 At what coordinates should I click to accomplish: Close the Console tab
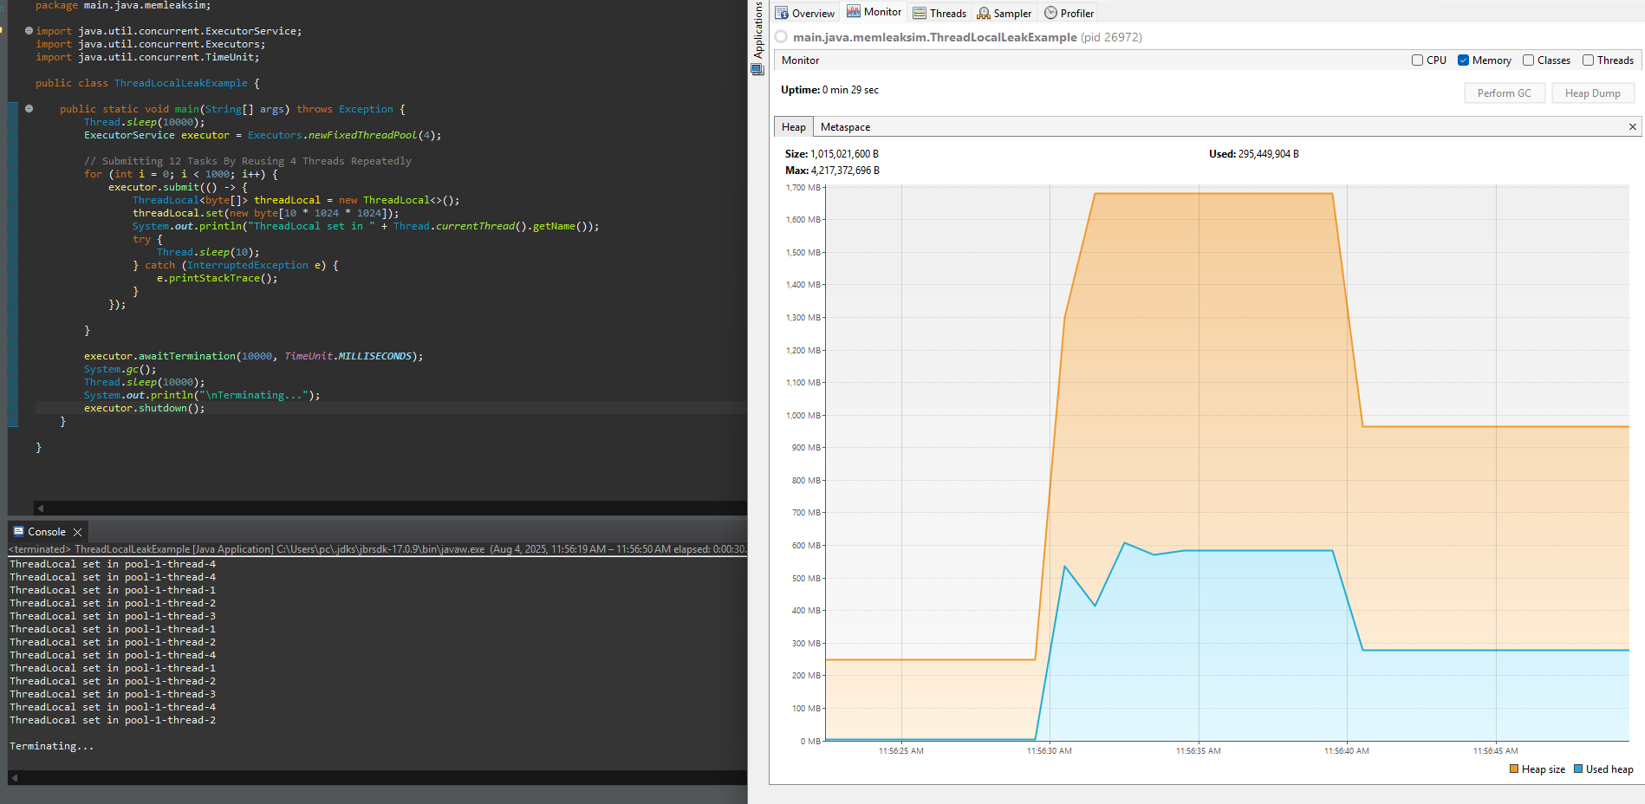click(77, 532)
